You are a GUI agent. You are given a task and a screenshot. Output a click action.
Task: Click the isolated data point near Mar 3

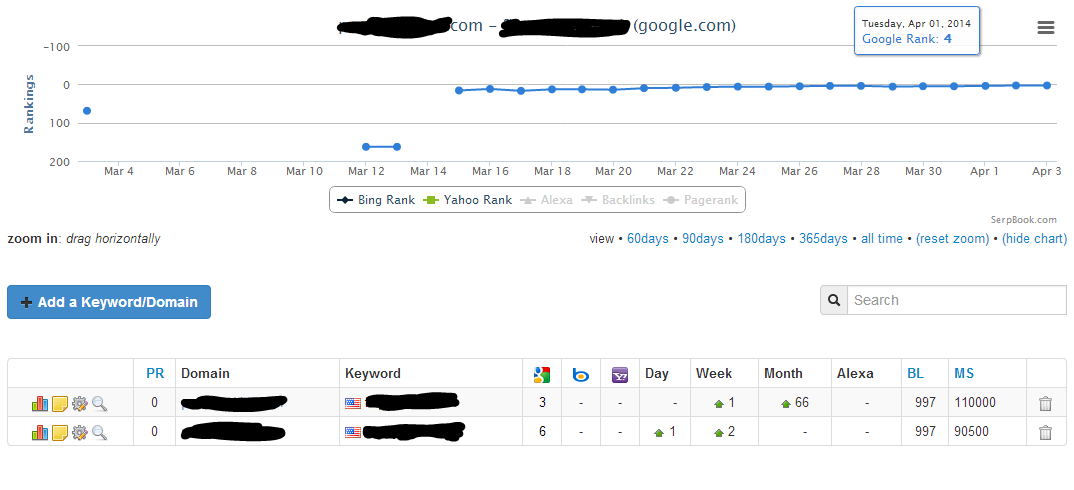click(x=87, y=111)
